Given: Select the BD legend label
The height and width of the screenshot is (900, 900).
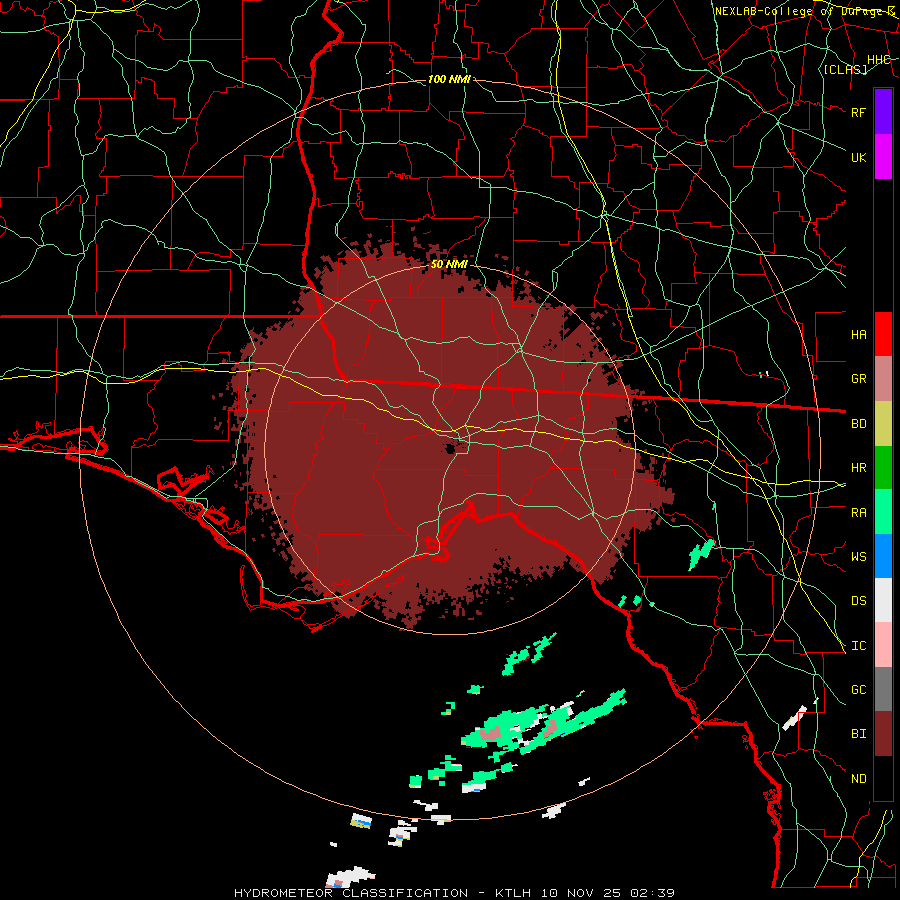Looking at the screenshot, I should tap(858, 424).
